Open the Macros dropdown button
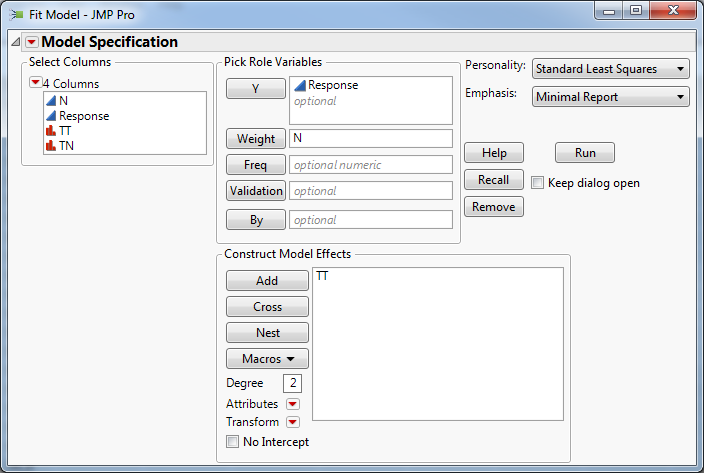The width and height of the screenshot is (704, 473). (x=267, y=359)
